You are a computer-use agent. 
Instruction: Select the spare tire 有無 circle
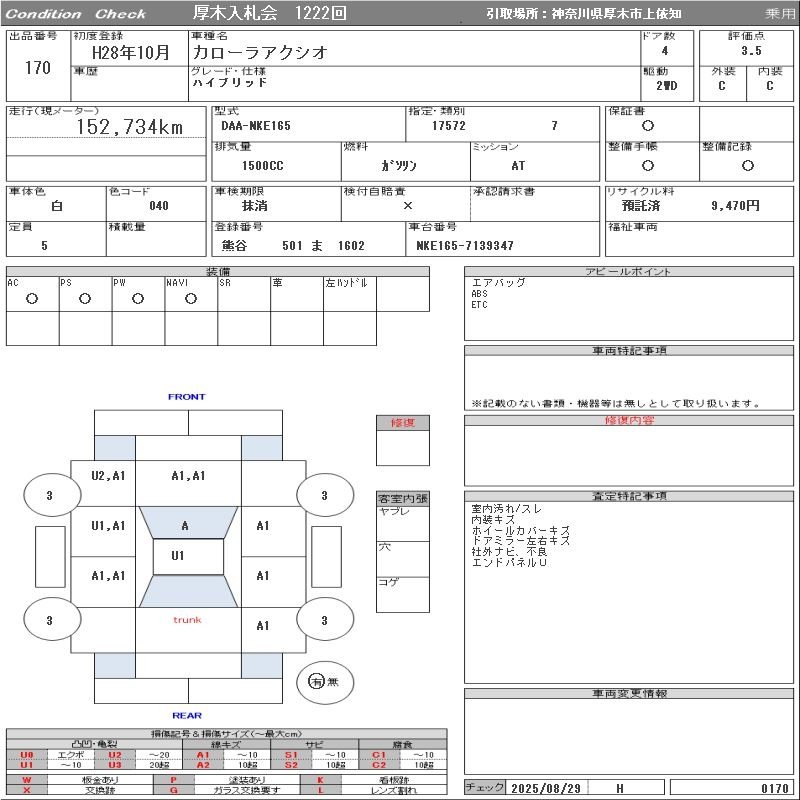pos(325,682)
